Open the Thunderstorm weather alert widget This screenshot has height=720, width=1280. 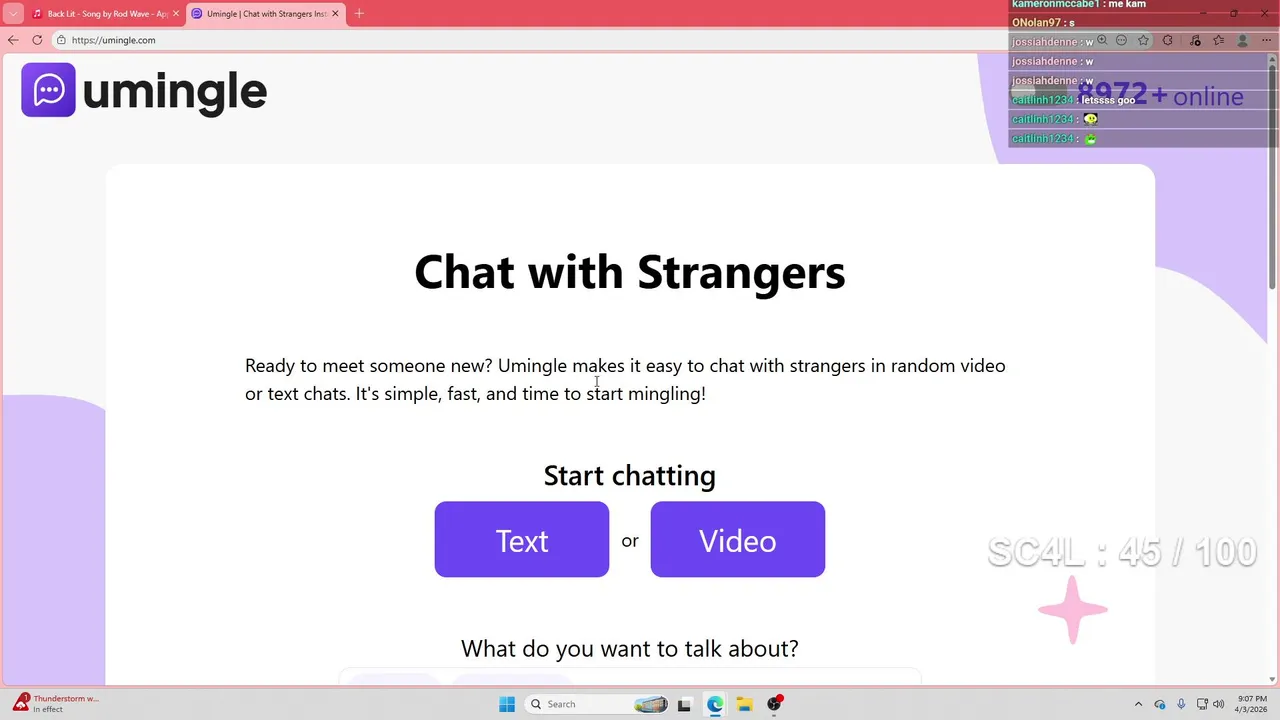point(55,704)
